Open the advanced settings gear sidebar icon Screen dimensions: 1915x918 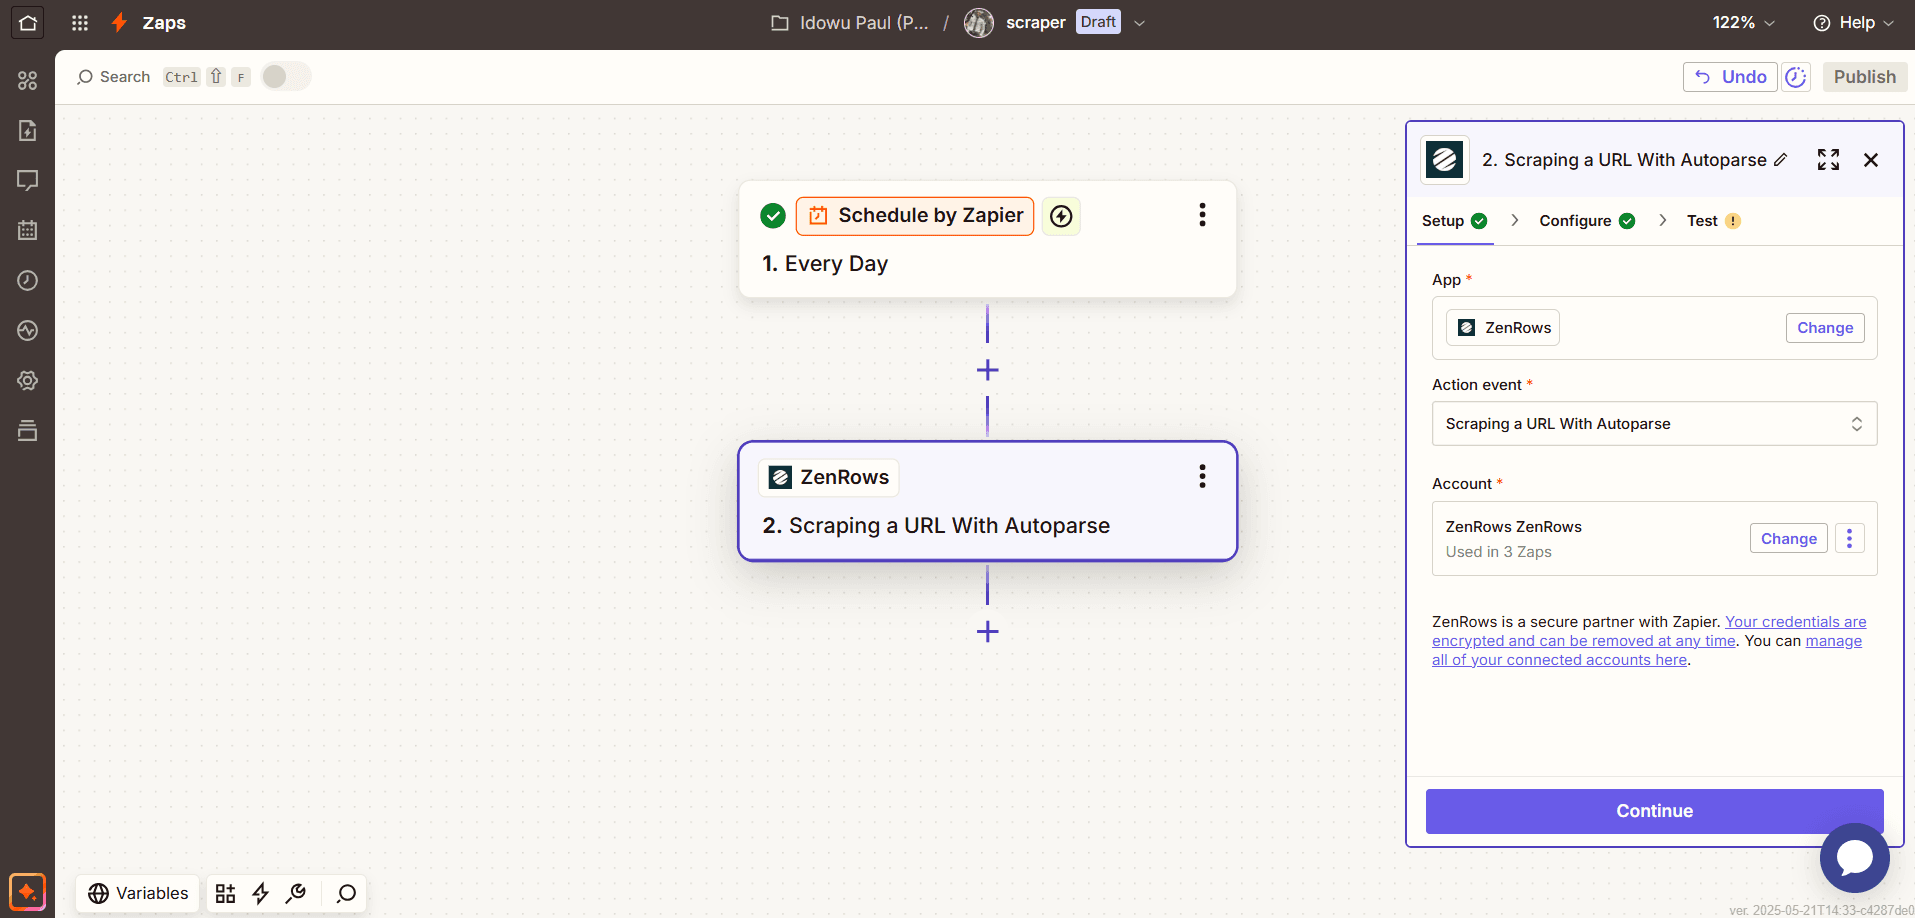tap(28, 380)
